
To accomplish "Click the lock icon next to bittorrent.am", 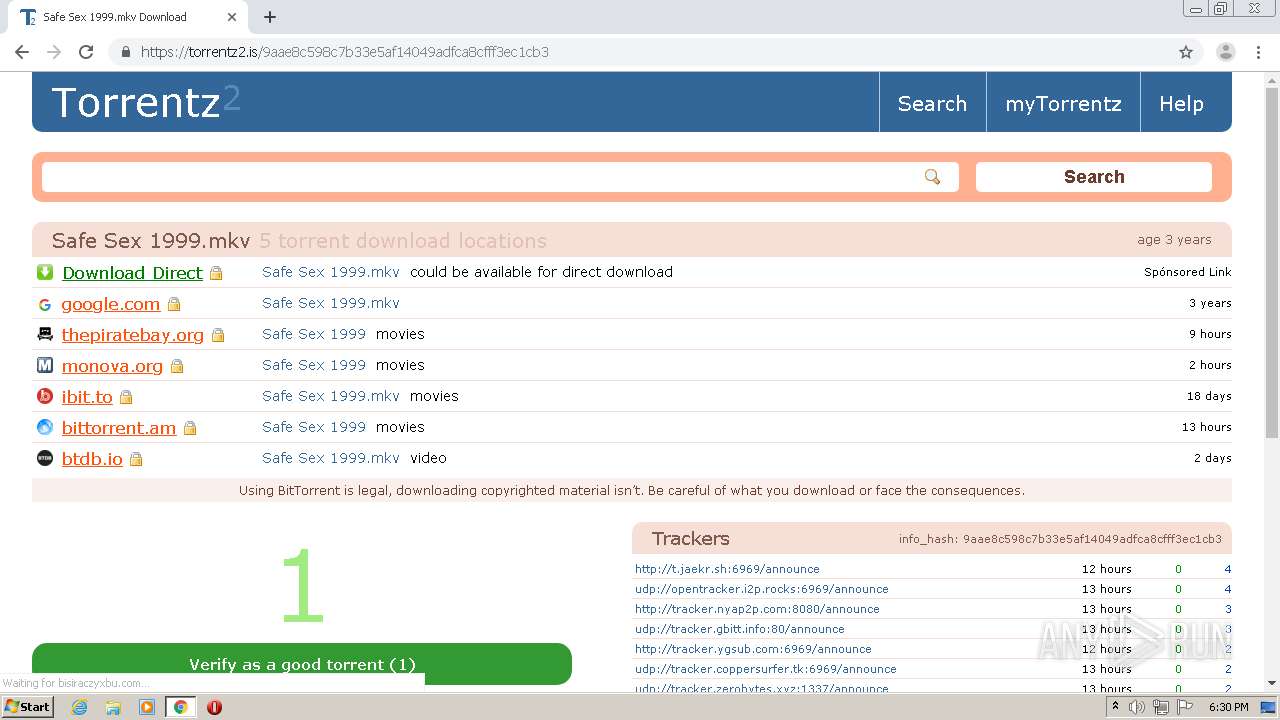I will tap(190, 428).
